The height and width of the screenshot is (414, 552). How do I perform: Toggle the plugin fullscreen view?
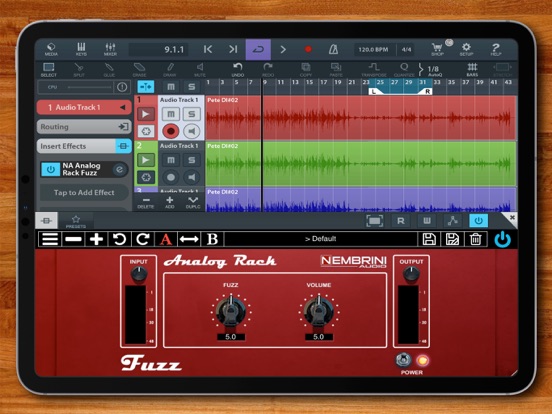pos(375,221)
